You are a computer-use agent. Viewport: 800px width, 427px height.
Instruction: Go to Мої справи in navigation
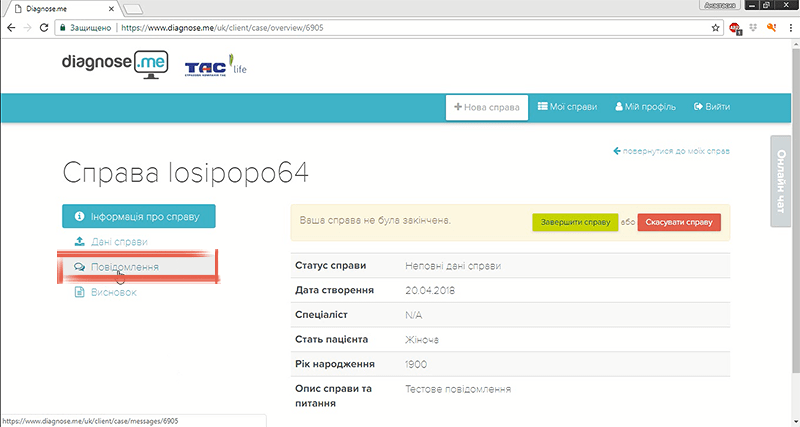pyautogui.click(x=569, y=107)
